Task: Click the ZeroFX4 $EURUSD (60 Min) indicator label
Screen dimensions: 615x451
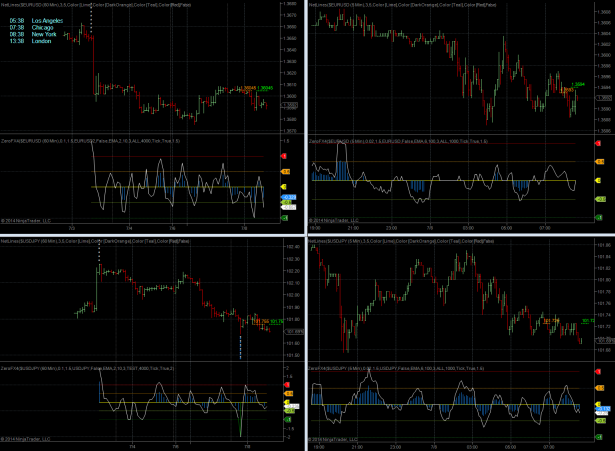Action: click(x=90, y=140)
